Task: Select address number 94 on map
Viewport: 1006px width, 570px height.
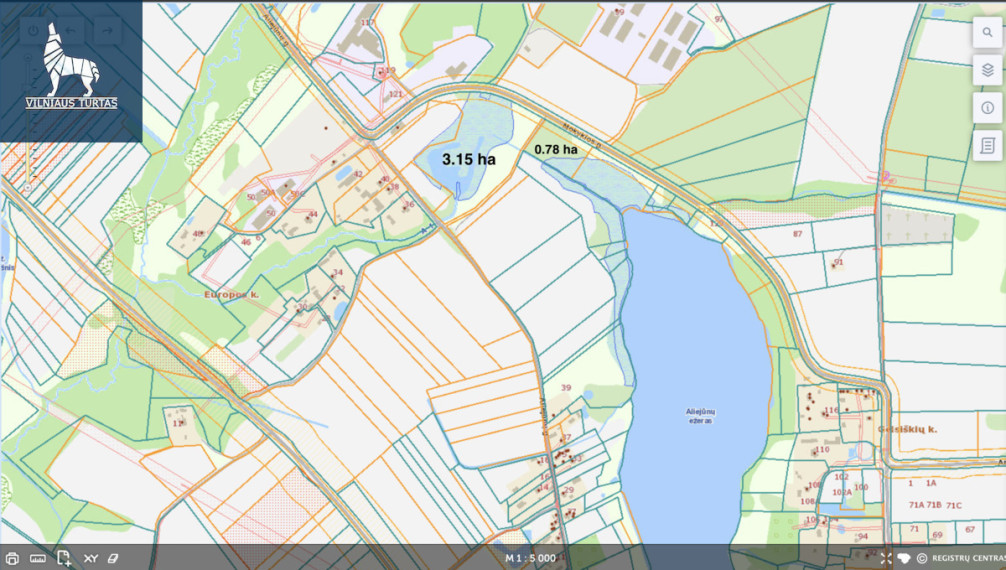Action: 863,537
